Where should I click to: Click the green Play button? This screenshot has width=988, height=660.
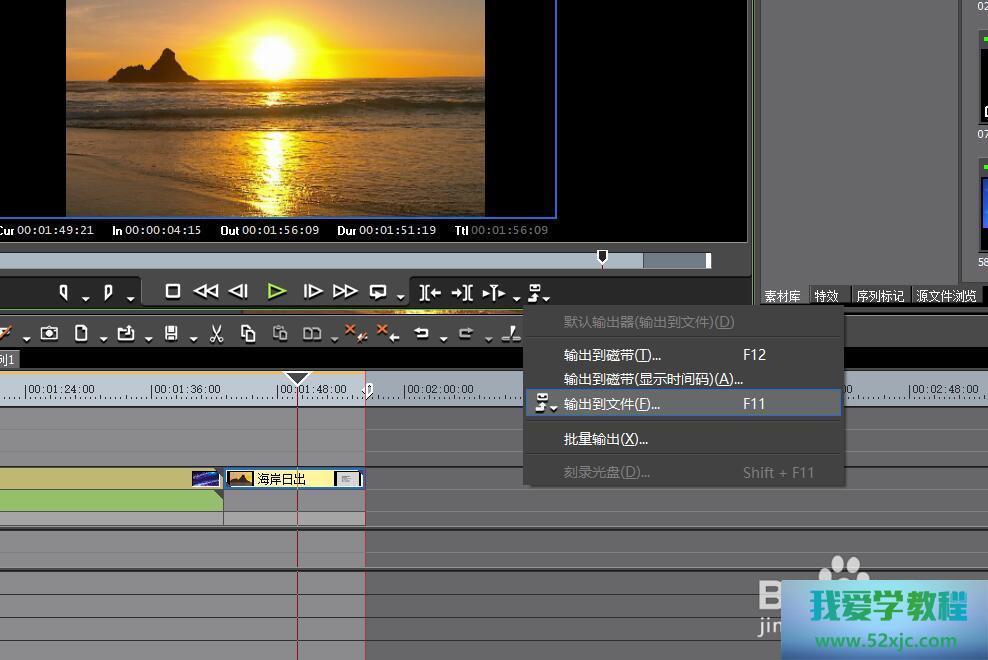tap(277, 291)
